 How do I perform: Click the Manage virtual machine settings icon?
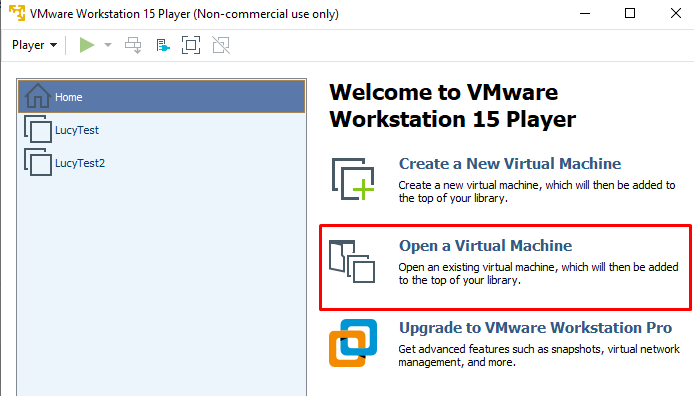[x=163, y=45]
